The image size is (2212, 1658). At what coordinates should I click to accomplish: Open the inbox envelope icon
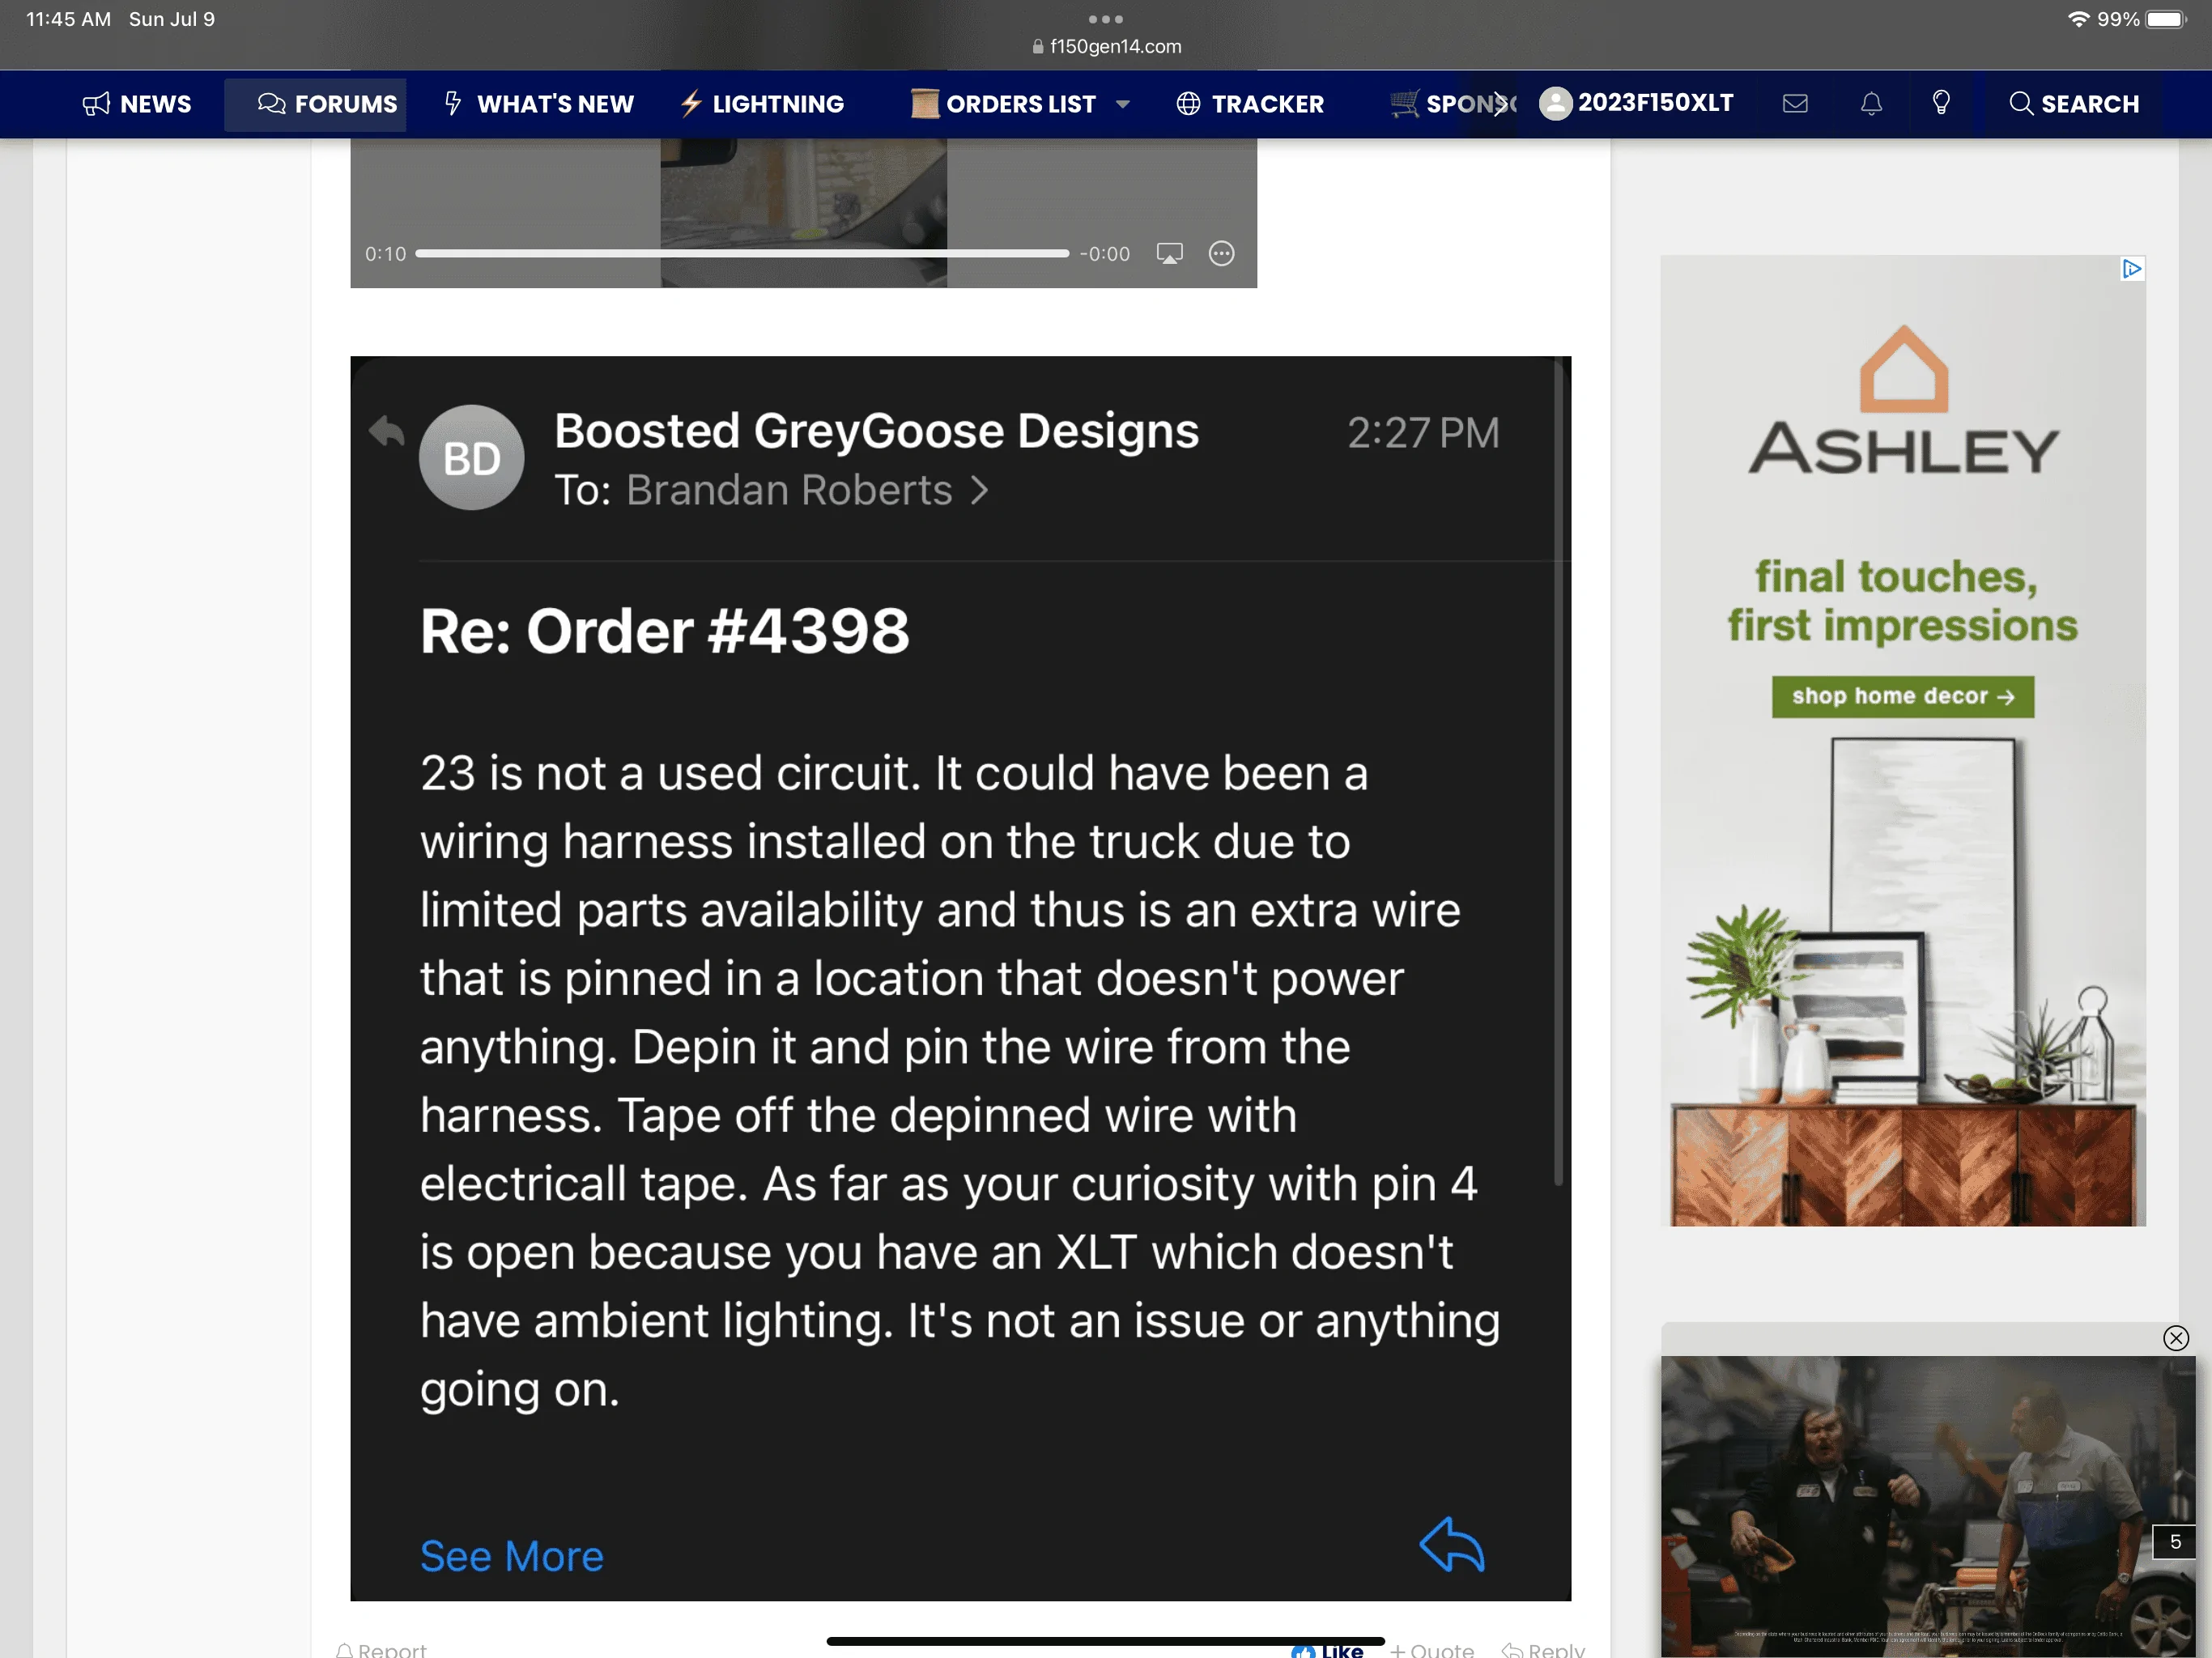point(1794,103)
